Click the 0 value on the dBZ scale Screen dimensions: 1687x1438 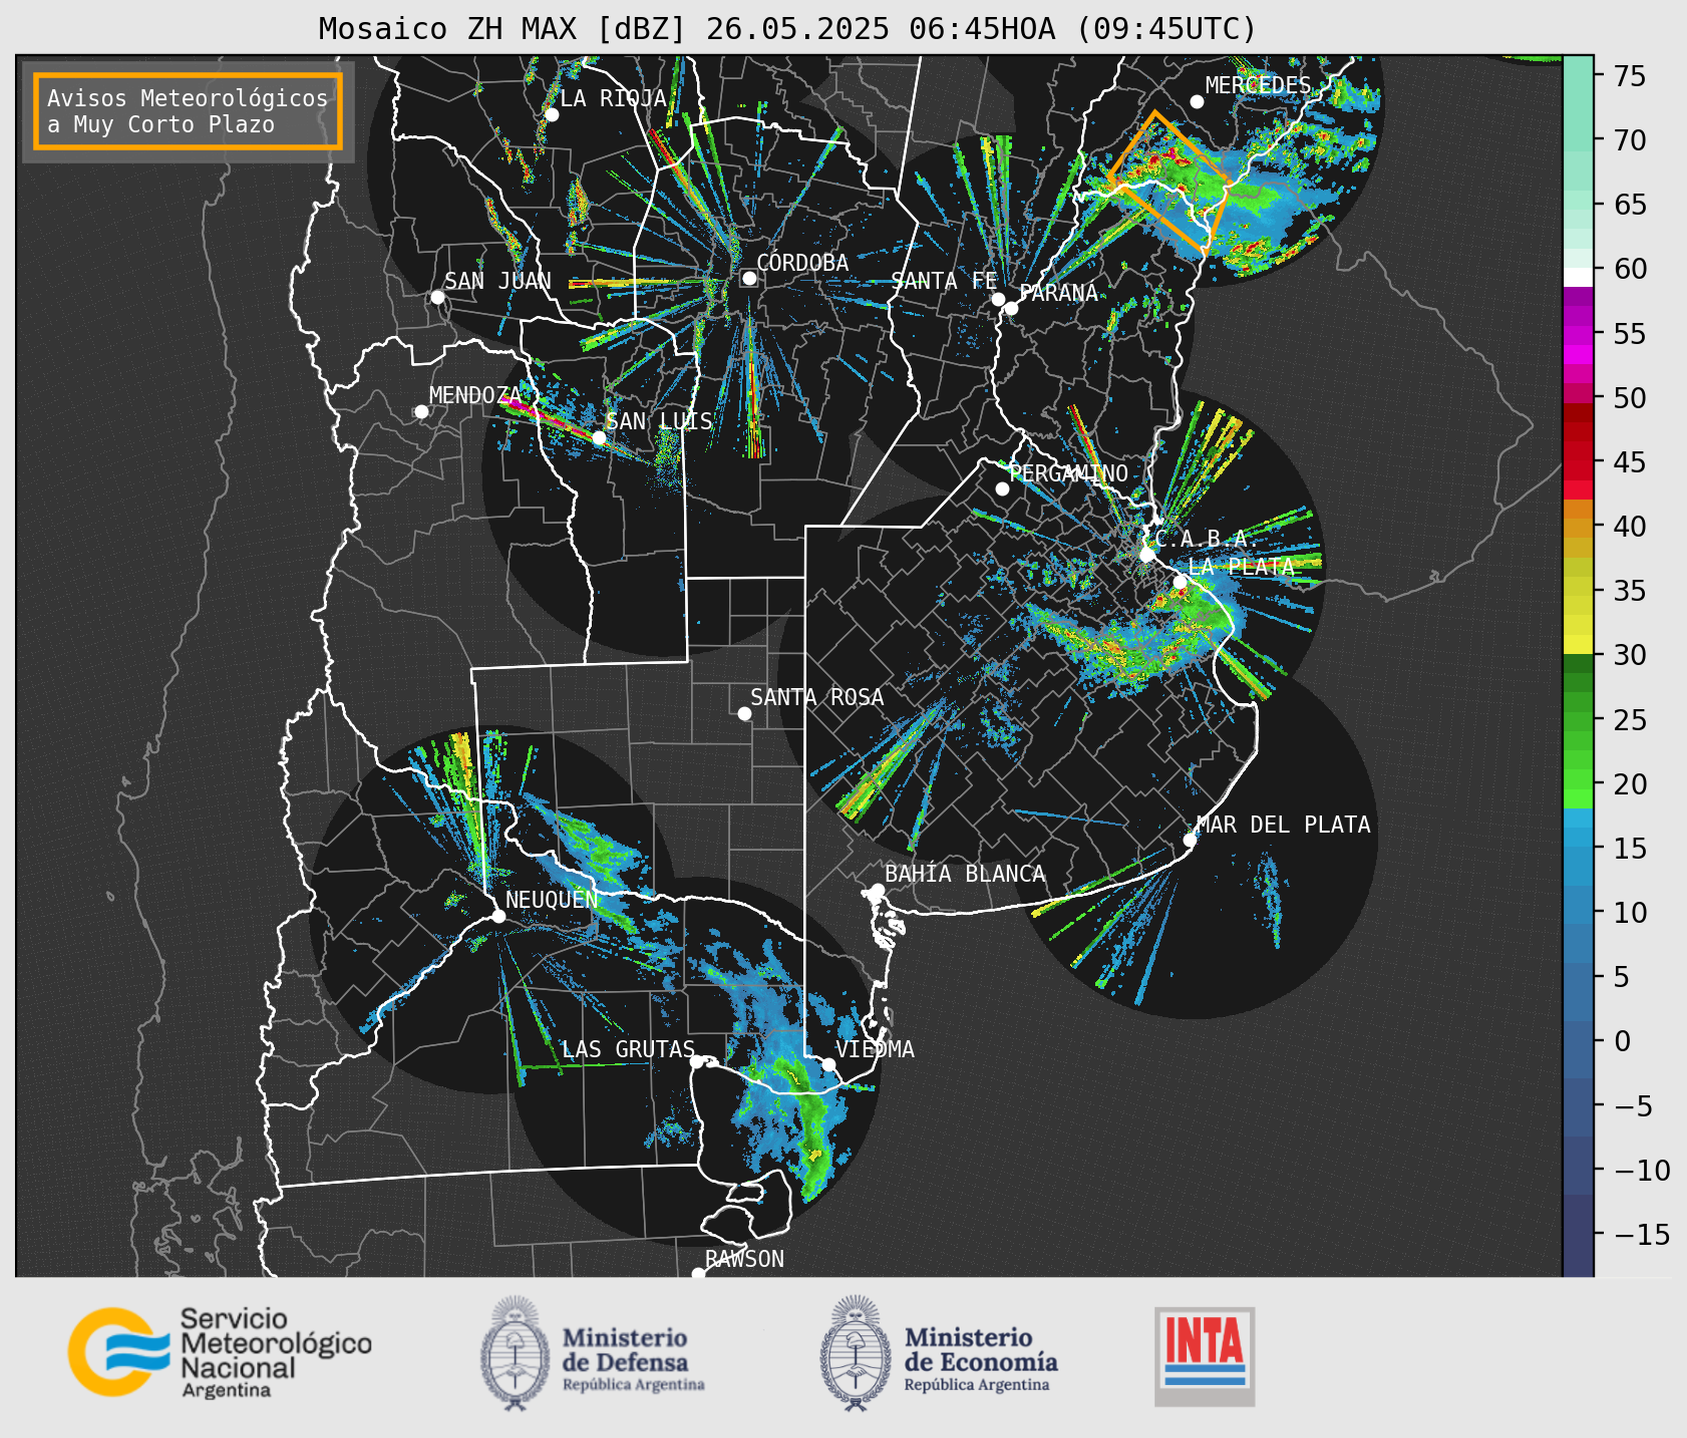(1622, 1041)
